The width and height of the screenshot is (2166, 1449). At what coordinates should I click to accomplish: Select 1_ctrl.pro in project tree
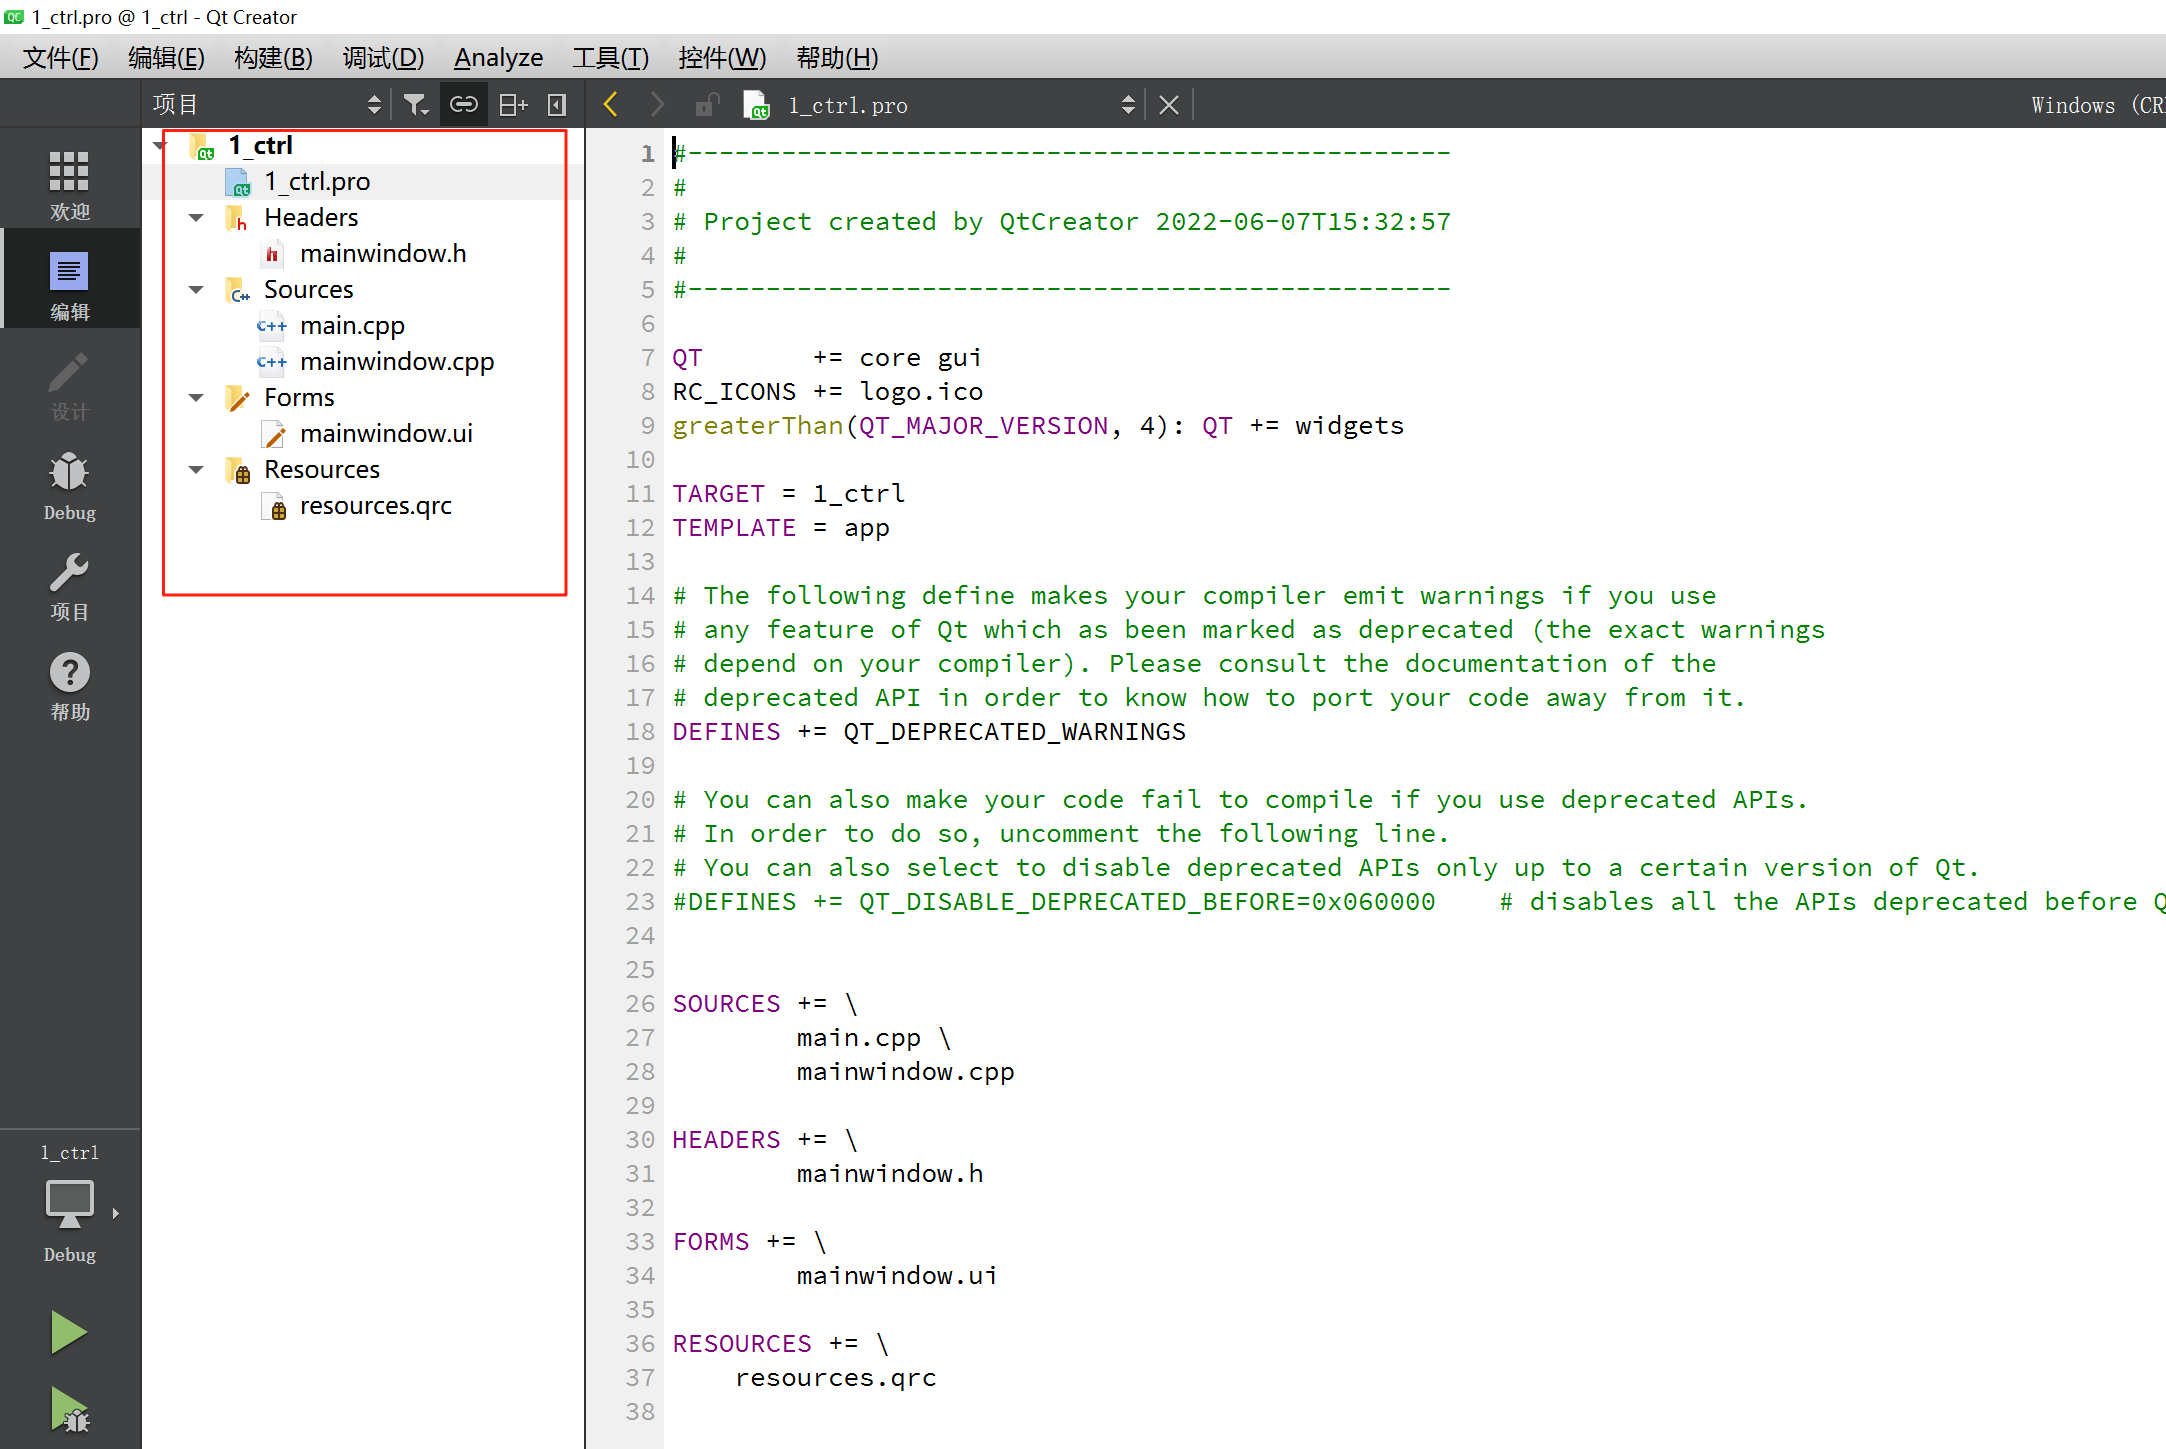pyautogui.click(x=317, y=182)
